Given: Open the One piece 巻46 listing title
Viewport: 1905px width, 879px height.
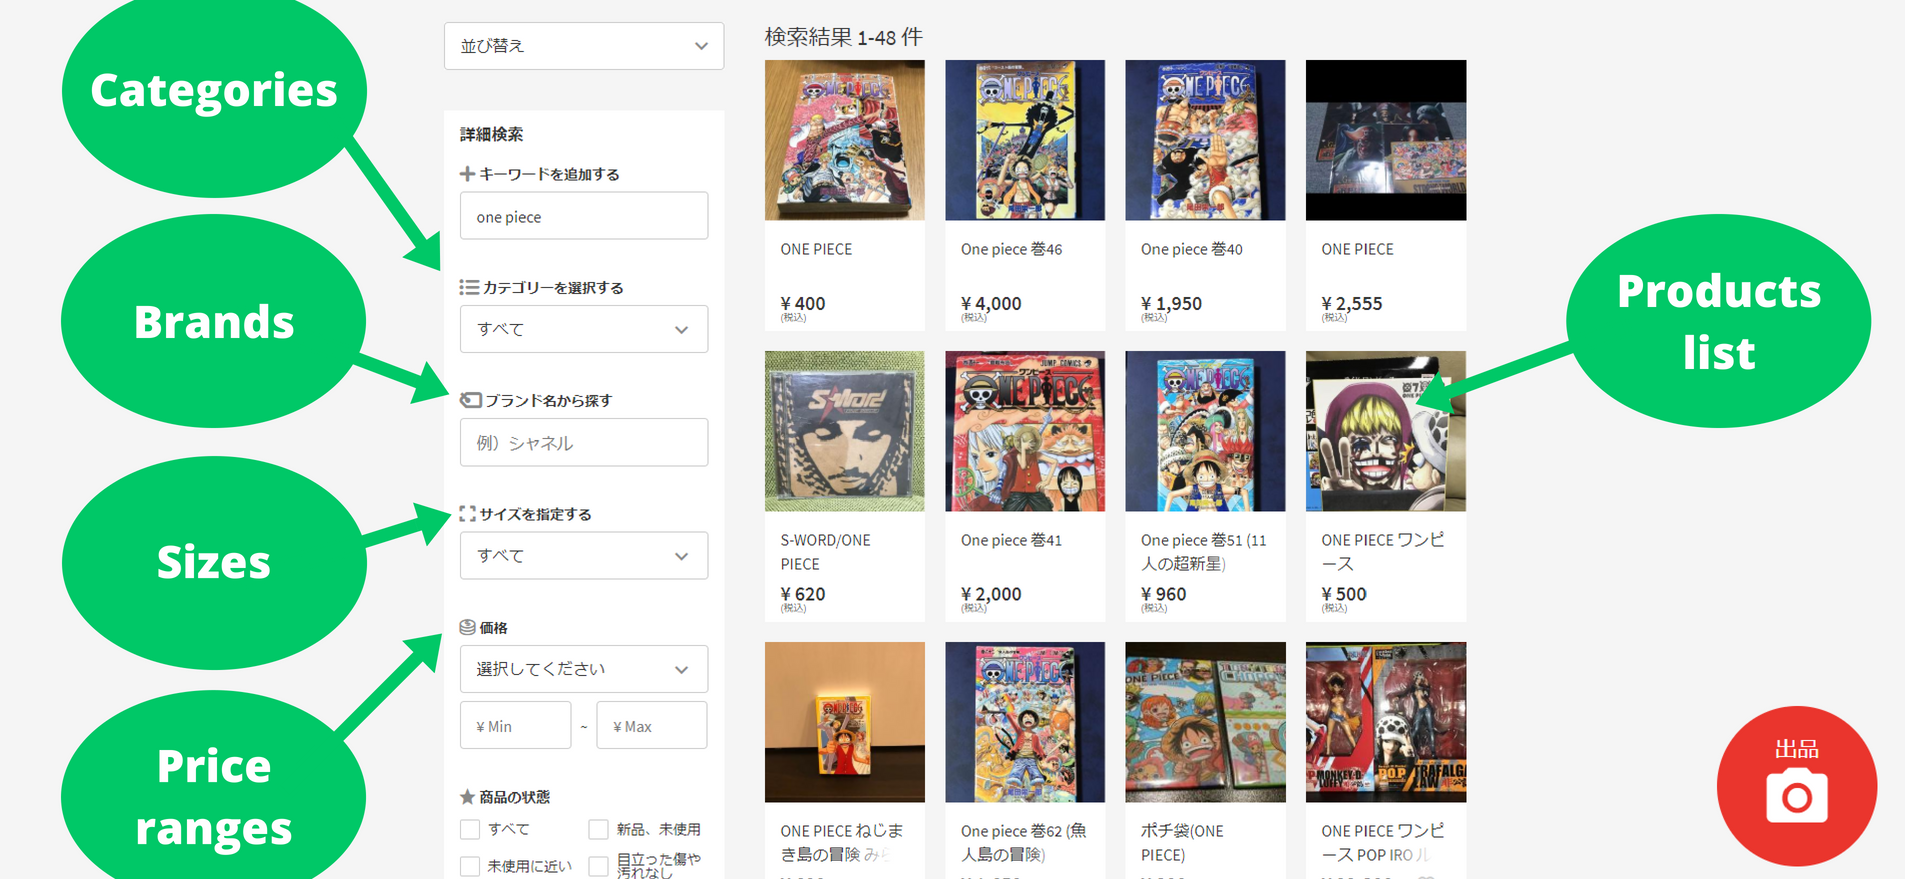Looking at the screenshot, I should tap(1011, 249).
